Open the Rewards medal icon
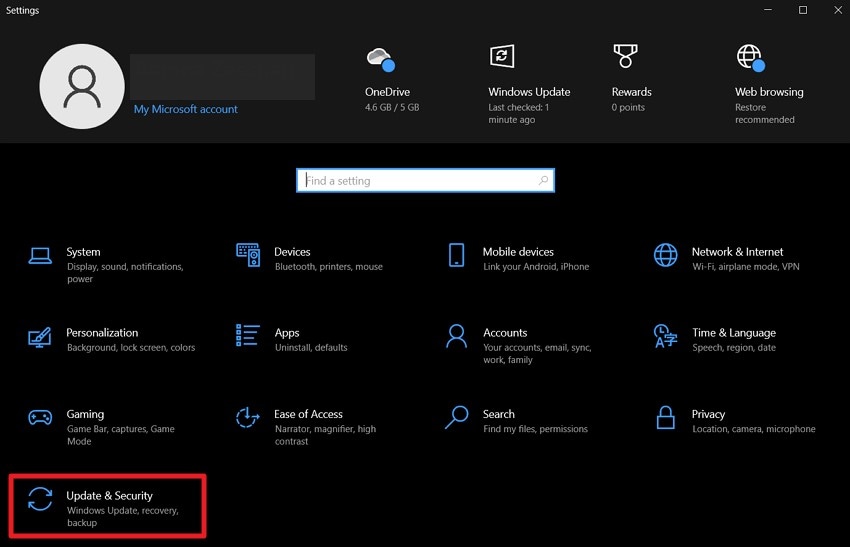The image size is (850, 547). 625,56
